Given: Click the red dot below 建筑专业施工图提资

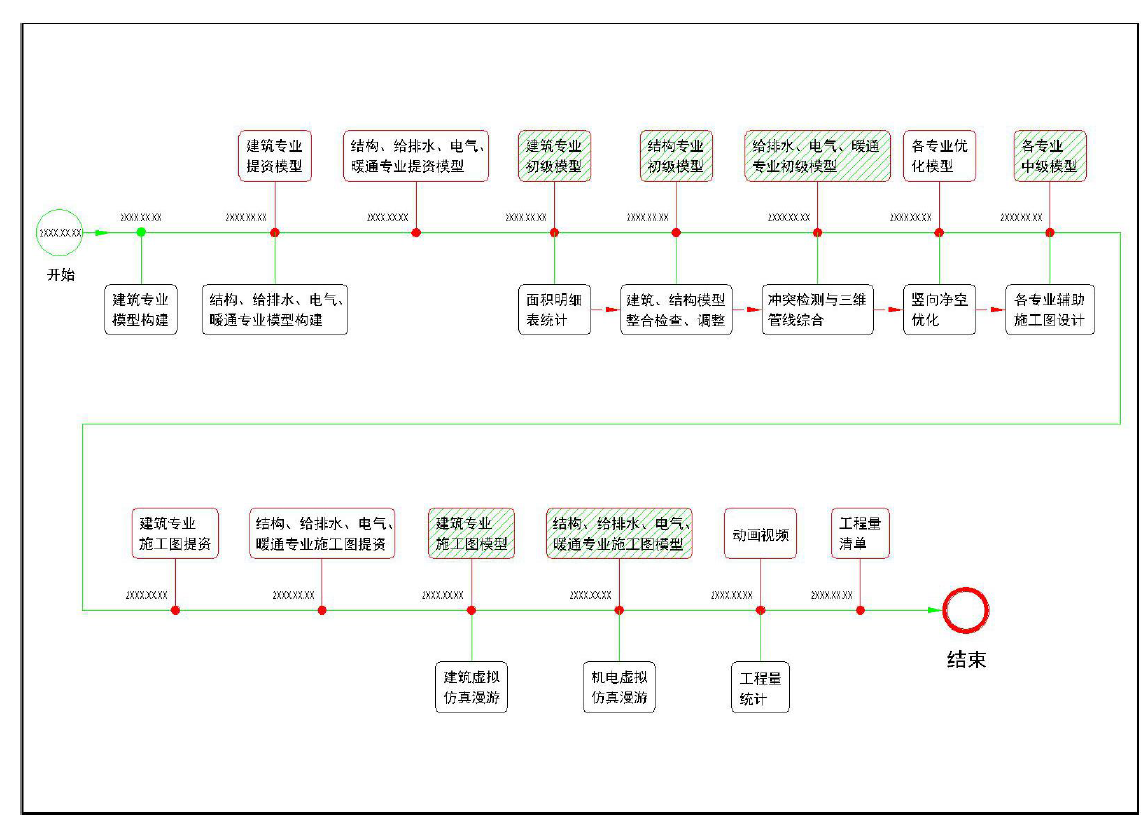Looking at the screenshot, I should 176,610.
